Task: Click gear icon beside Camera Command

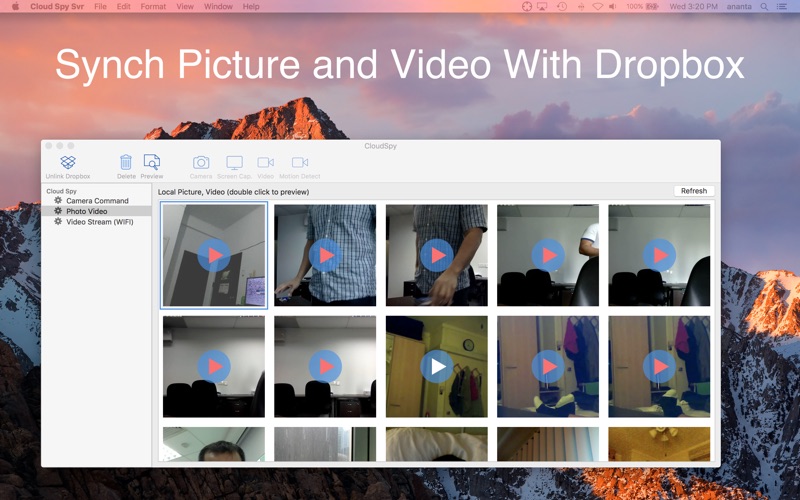Action: coord(58,201)
